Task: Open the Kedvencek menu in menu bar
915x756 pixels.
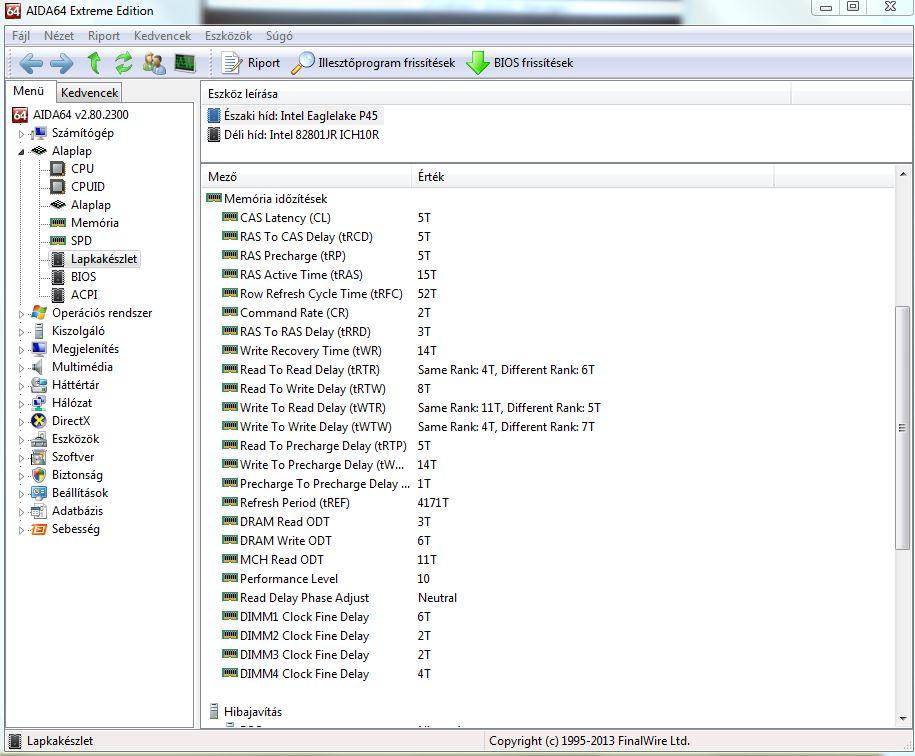Action: (162, 36)
